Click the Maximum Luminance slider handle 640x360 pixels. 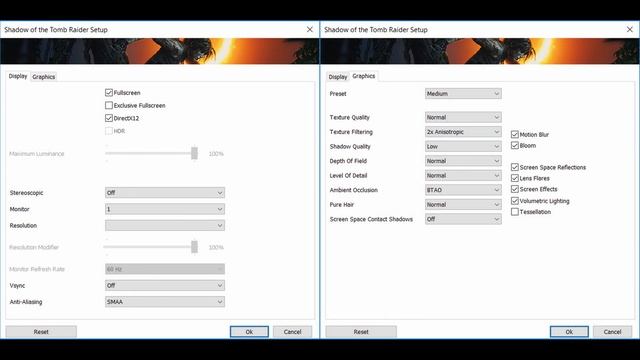click(194, 153)
